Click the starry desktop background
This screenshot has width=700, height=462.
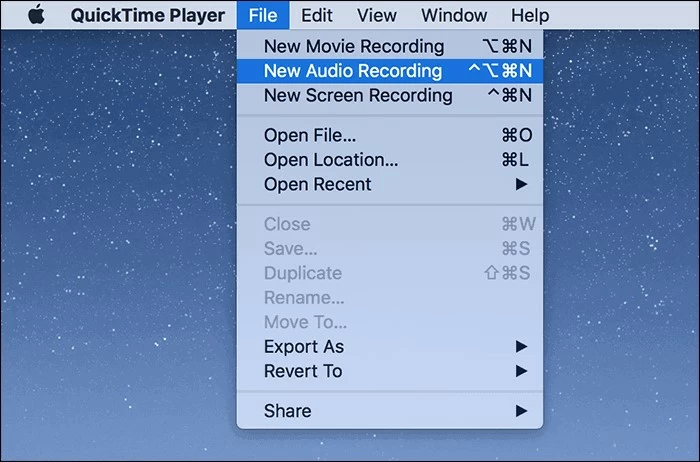(x=120, y=250)
